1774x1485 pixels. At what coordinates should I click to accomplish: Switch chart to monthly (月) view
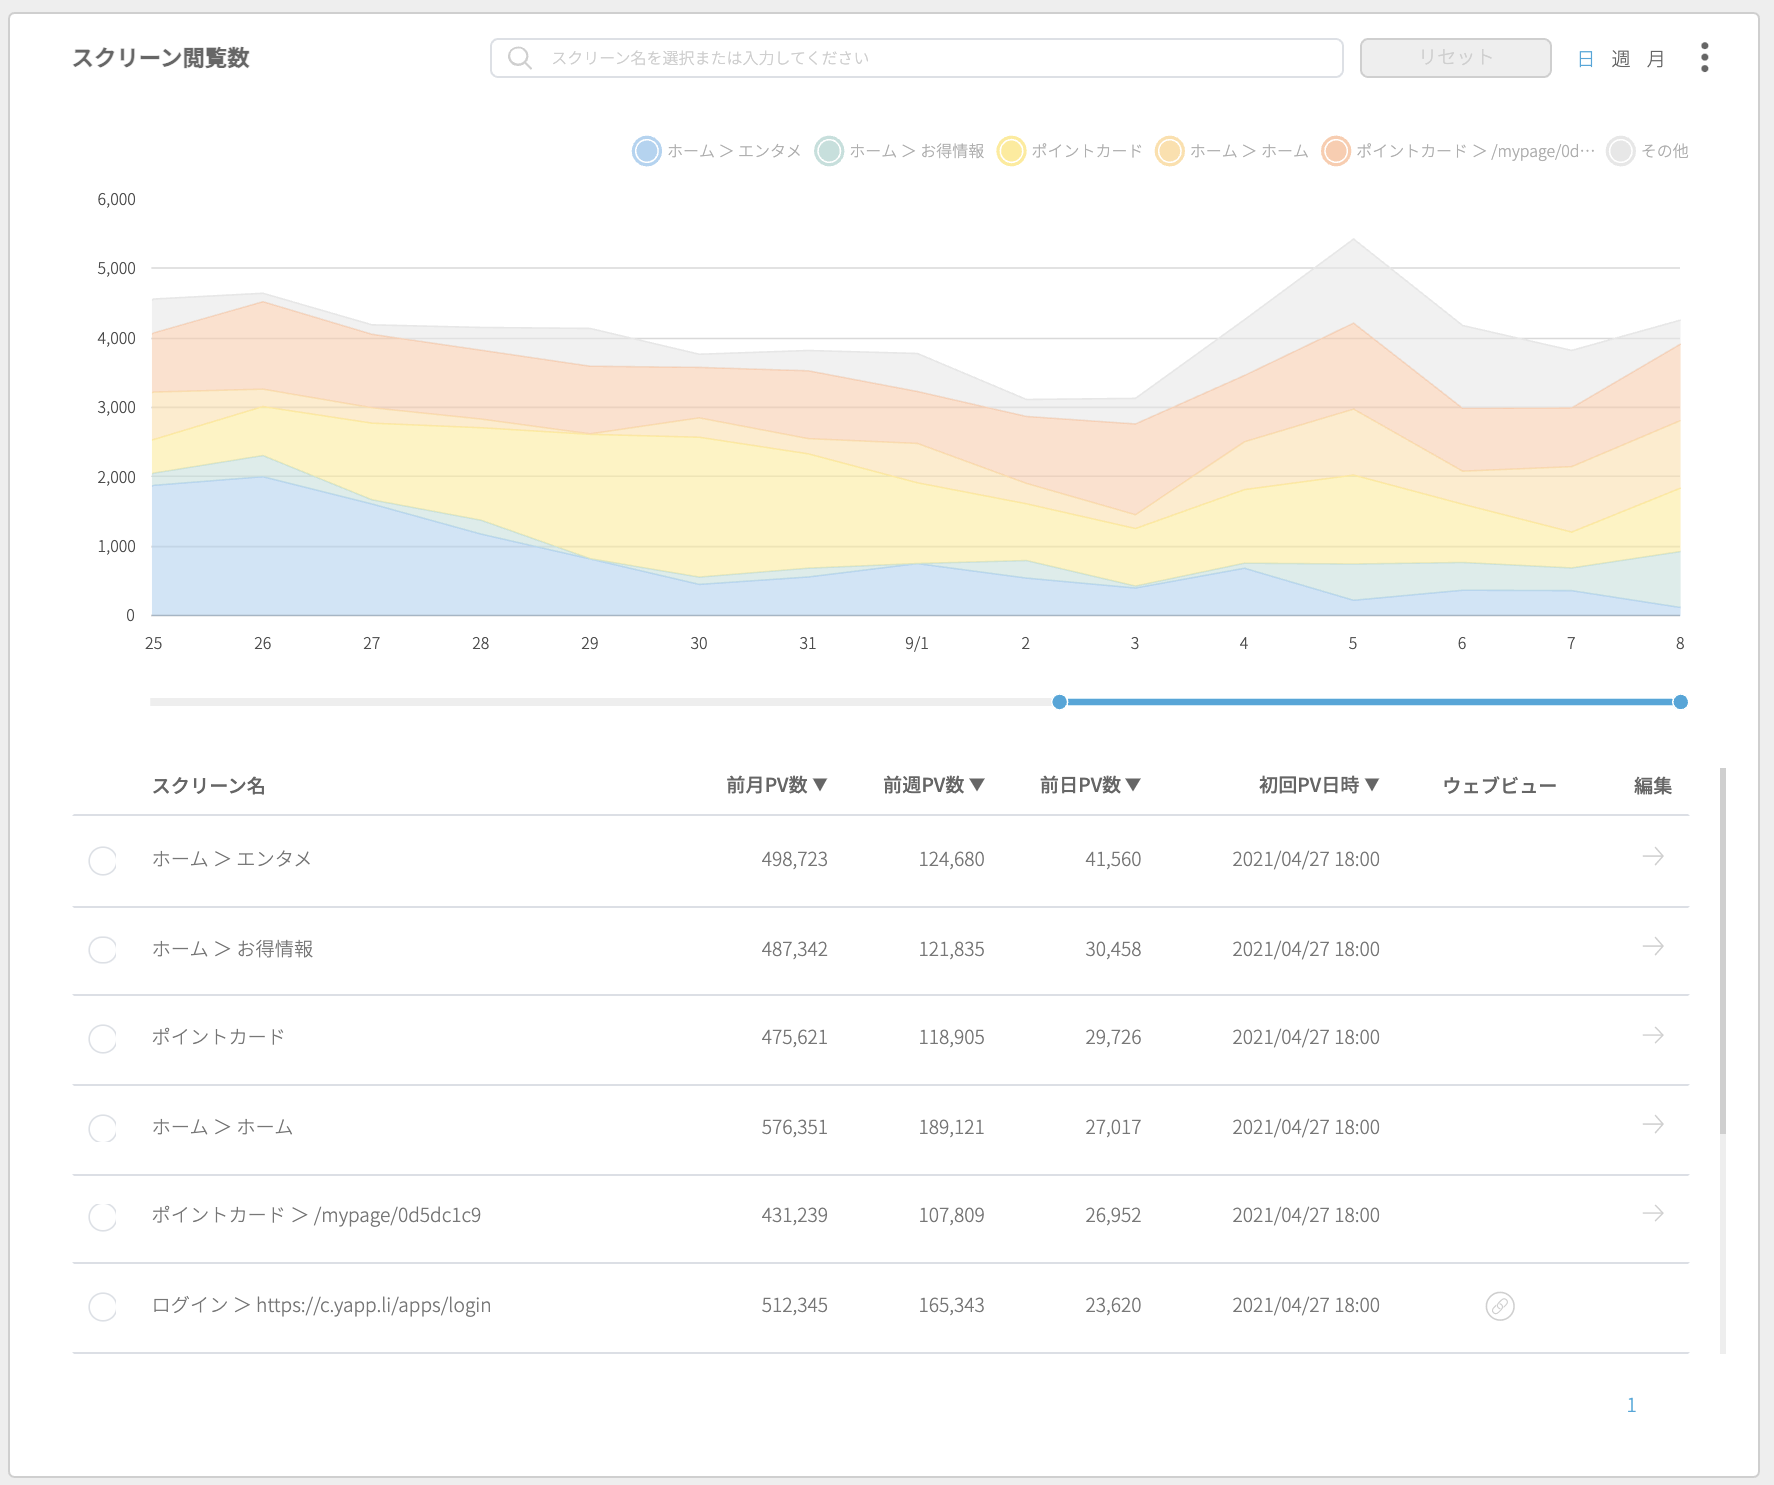[1656, 59]
